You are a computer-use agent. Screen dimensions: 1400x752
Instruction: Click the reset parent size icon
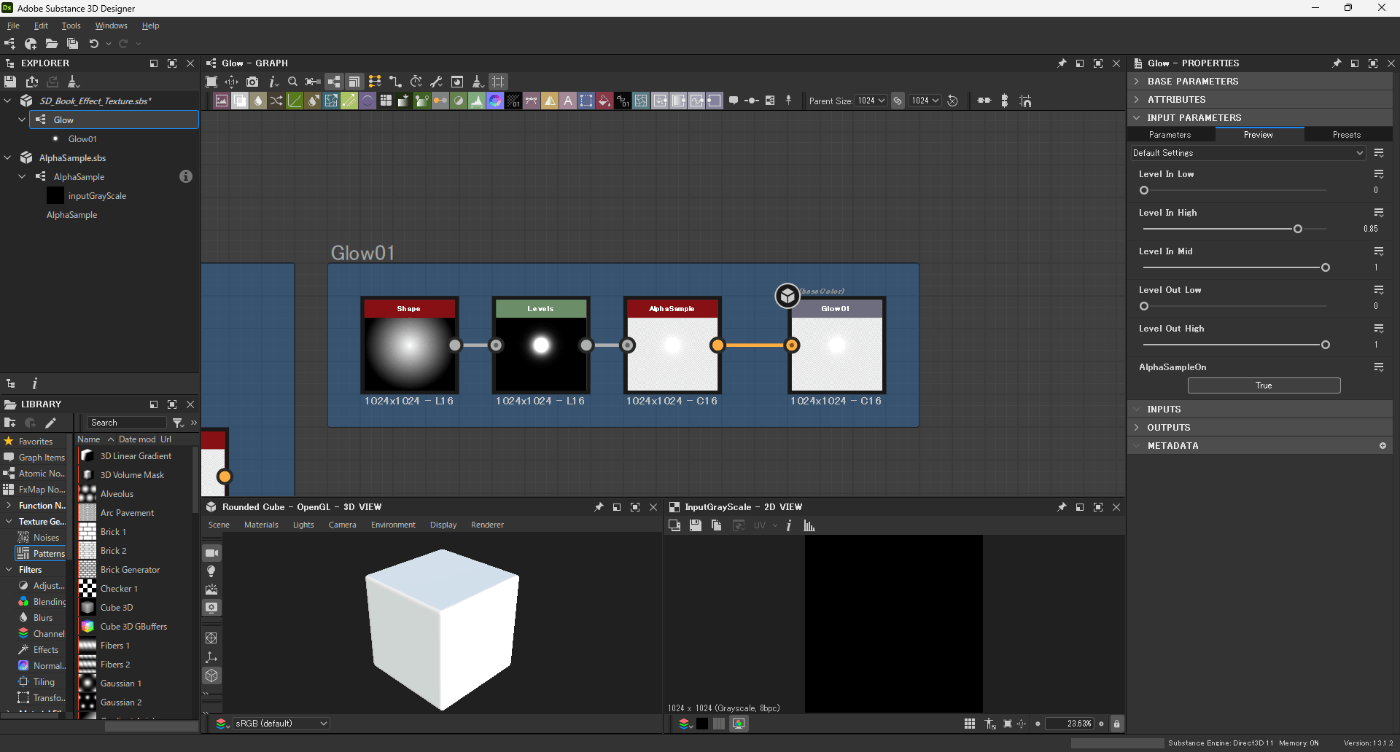point(952,101)
